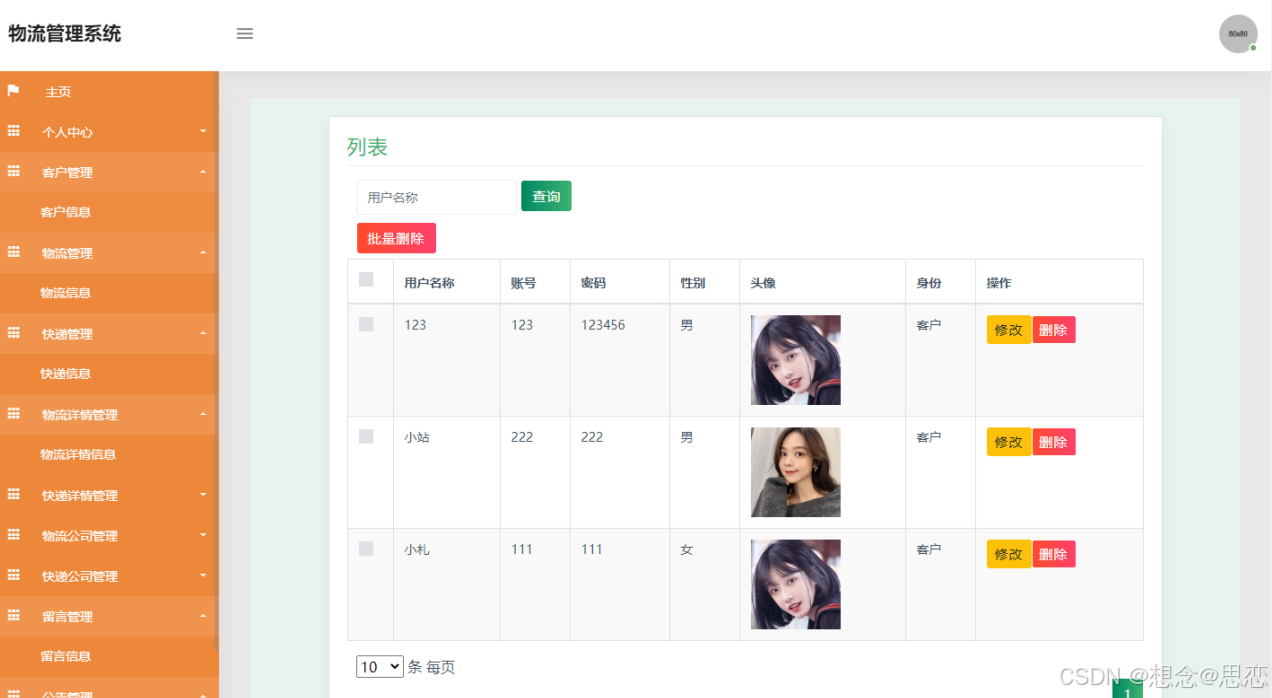Go to 主页 in the sidebar

(58, 92)
